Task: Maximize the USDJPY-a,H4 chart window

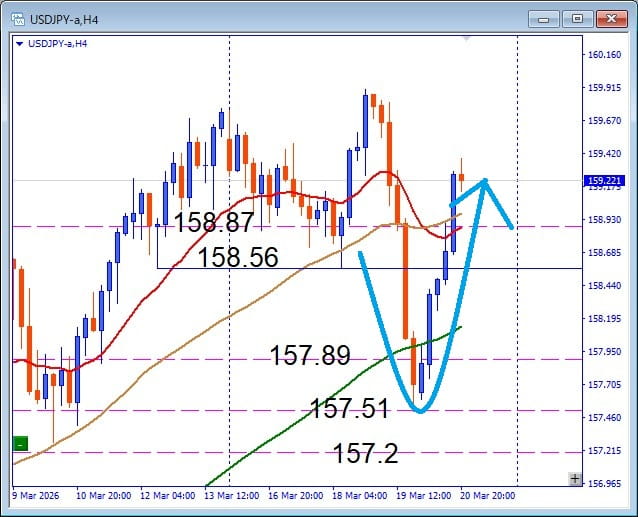Action: pyautogui.click(x=577, y=19)
